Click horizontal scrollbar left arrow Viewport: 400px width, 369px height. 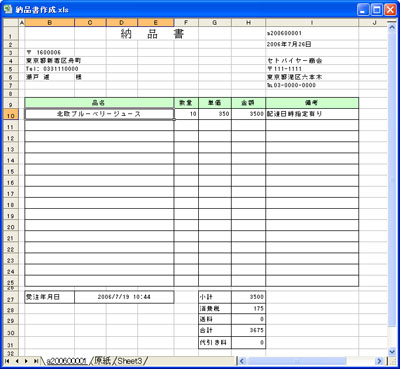click(x=242, y=361)
